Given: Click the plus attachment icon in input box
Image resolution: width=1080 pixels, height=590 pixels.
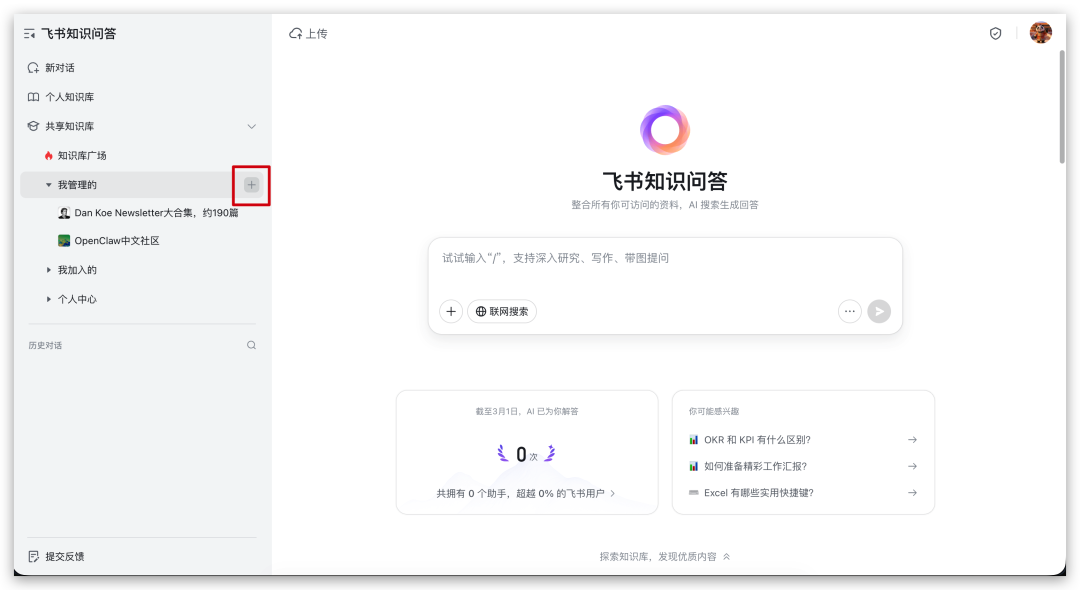Looking at the screenshot, I should click(x=451, y=311).
